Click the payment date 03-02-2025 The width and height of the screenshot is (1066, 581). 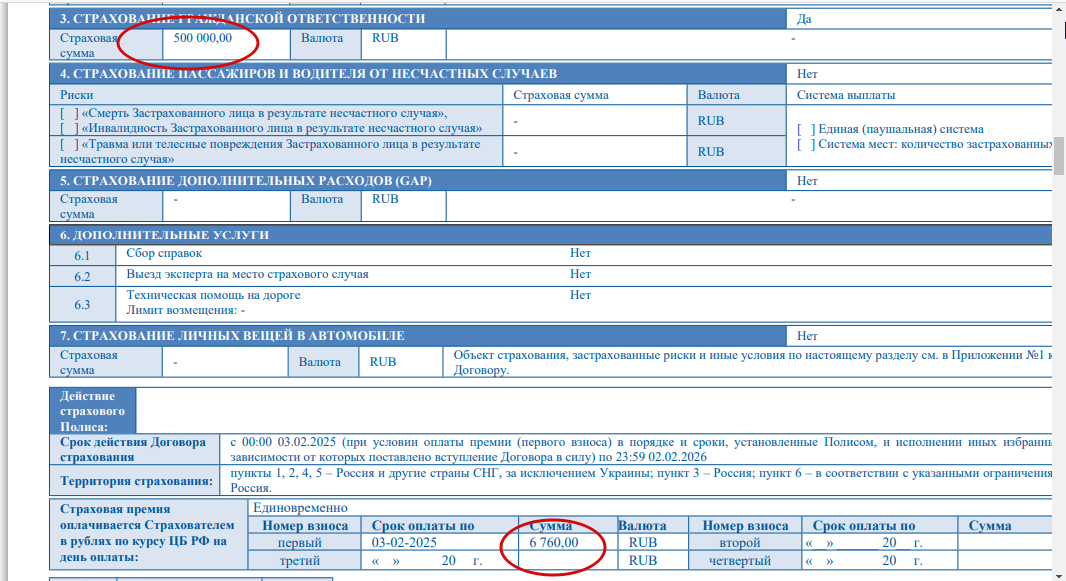tap(404, 542)
